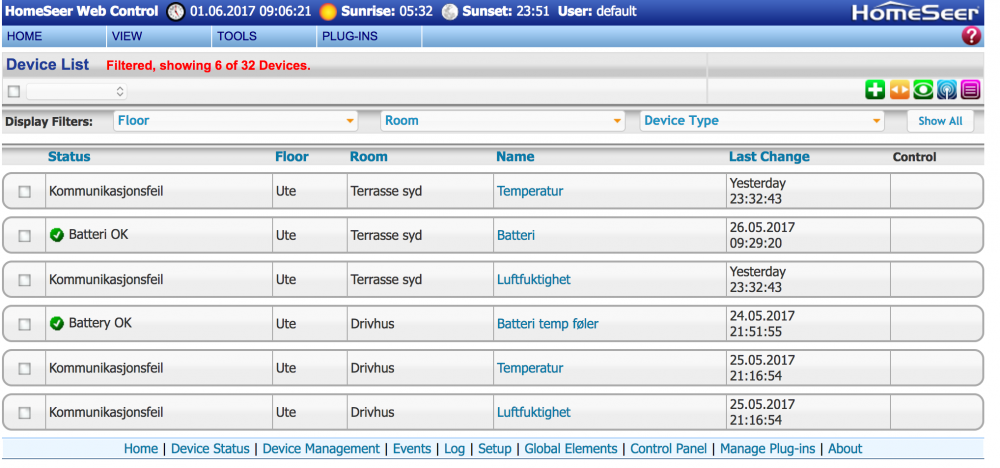Click the green eye view icon
Screen dimensions: 1000x468
tap(923, 90)
